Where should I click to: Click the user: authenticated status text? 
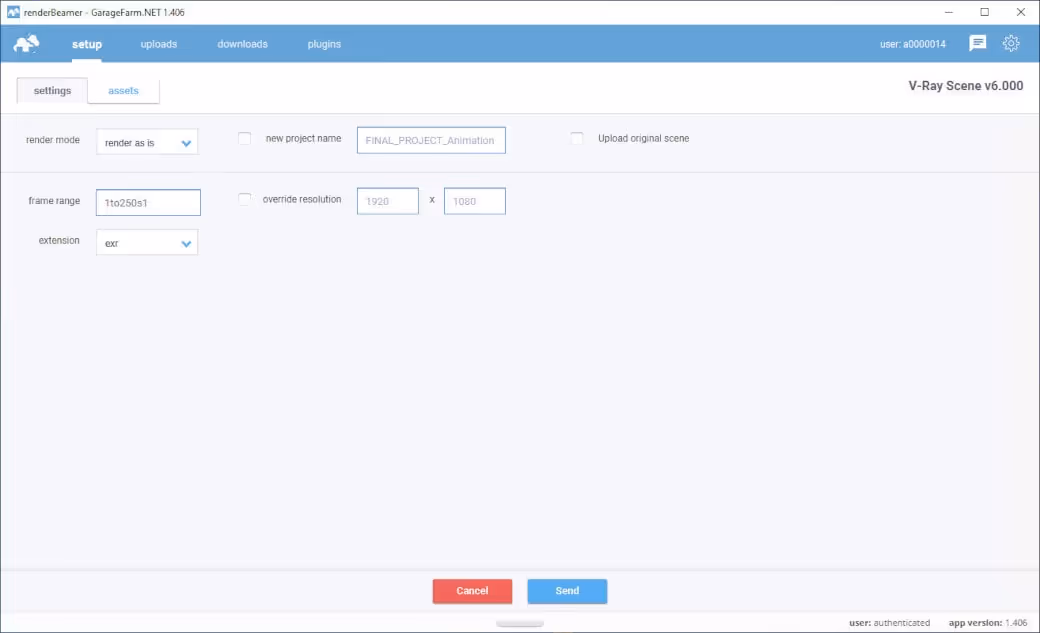[889, 622]
